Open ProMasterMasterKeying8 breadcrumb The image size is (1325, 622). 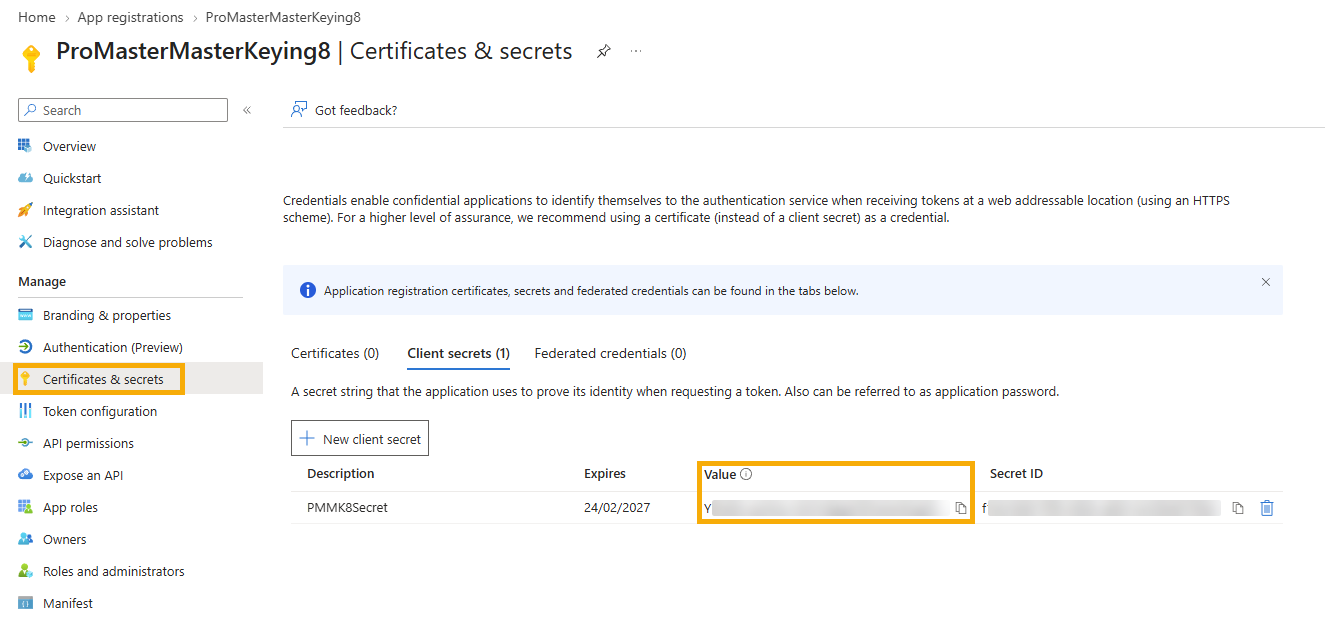coord(283,17)
